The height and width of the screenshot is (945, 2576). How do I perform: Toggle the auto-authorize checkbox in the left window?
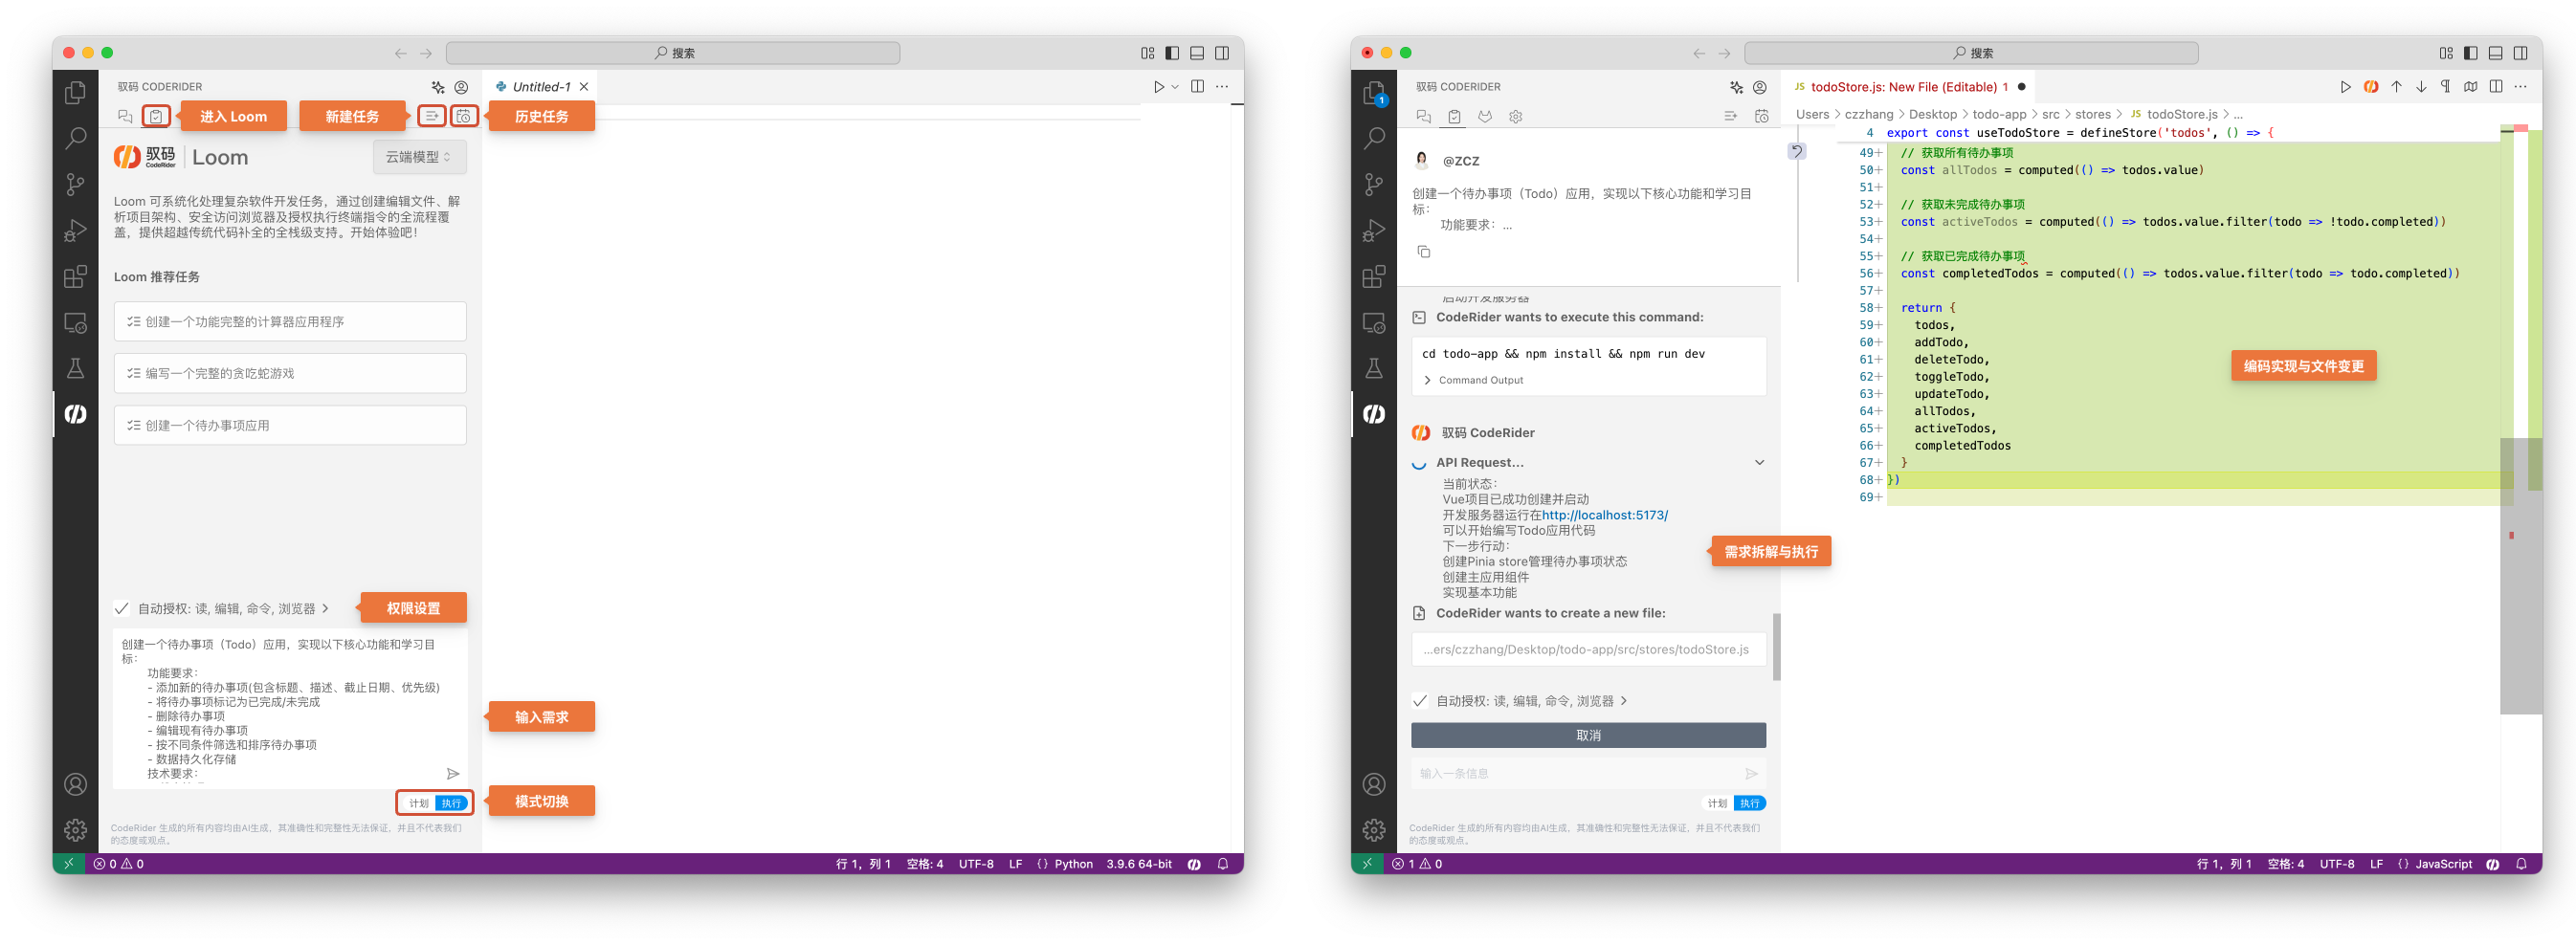coord(121,608)
